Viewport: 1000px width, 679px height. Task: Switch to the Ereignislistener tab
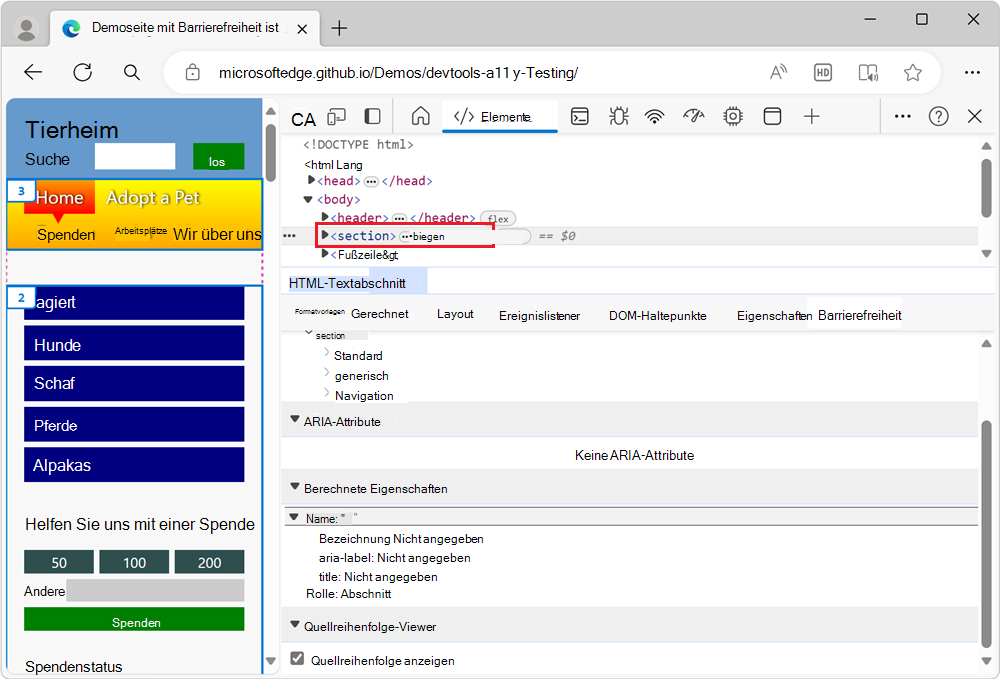point(539,315)
